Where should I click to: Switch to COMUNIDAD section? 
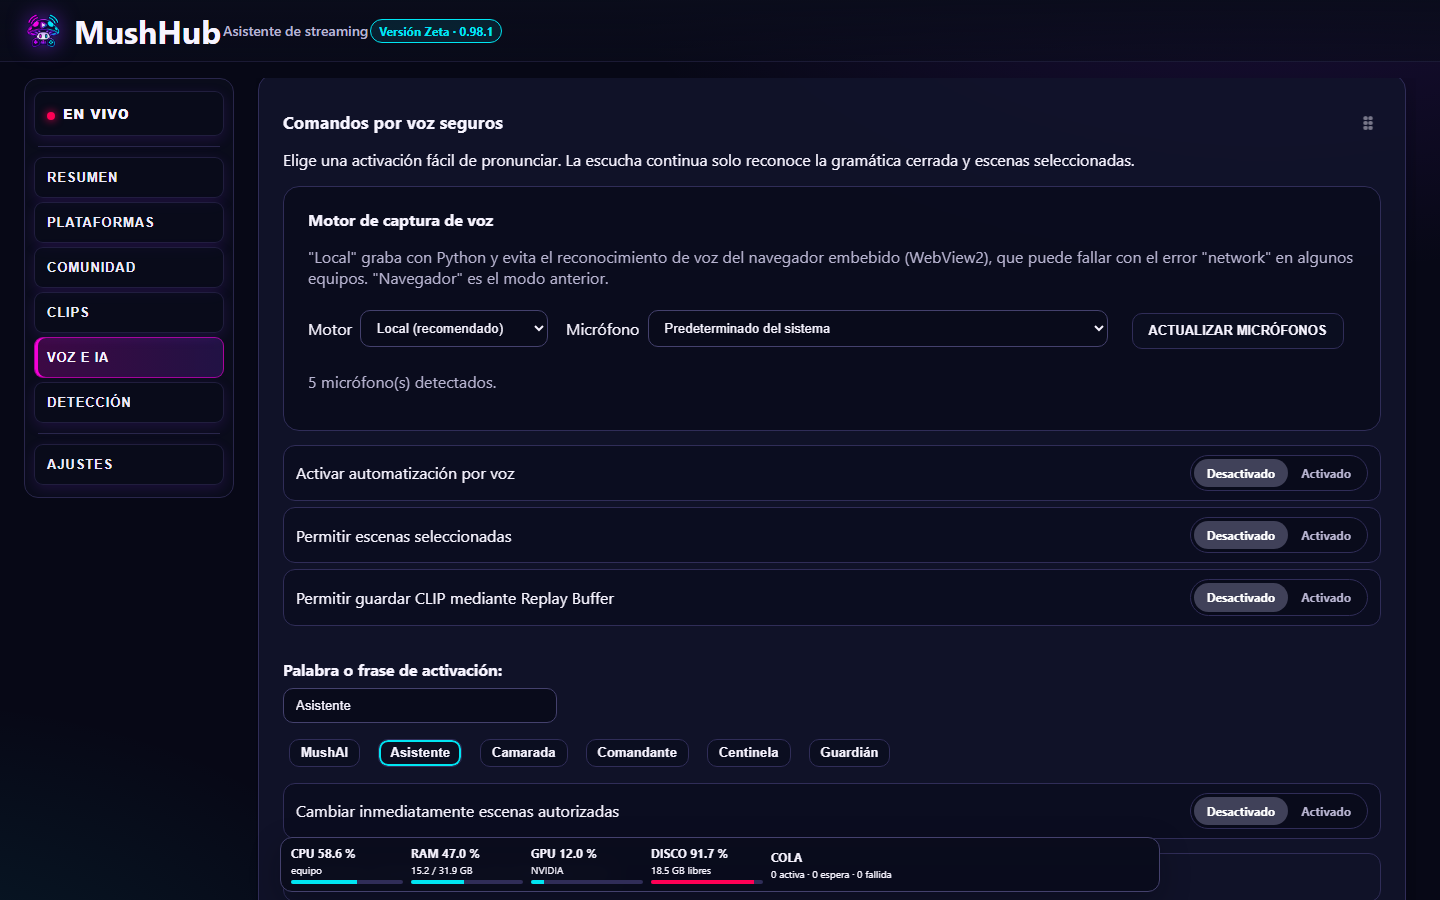[129, 267]
